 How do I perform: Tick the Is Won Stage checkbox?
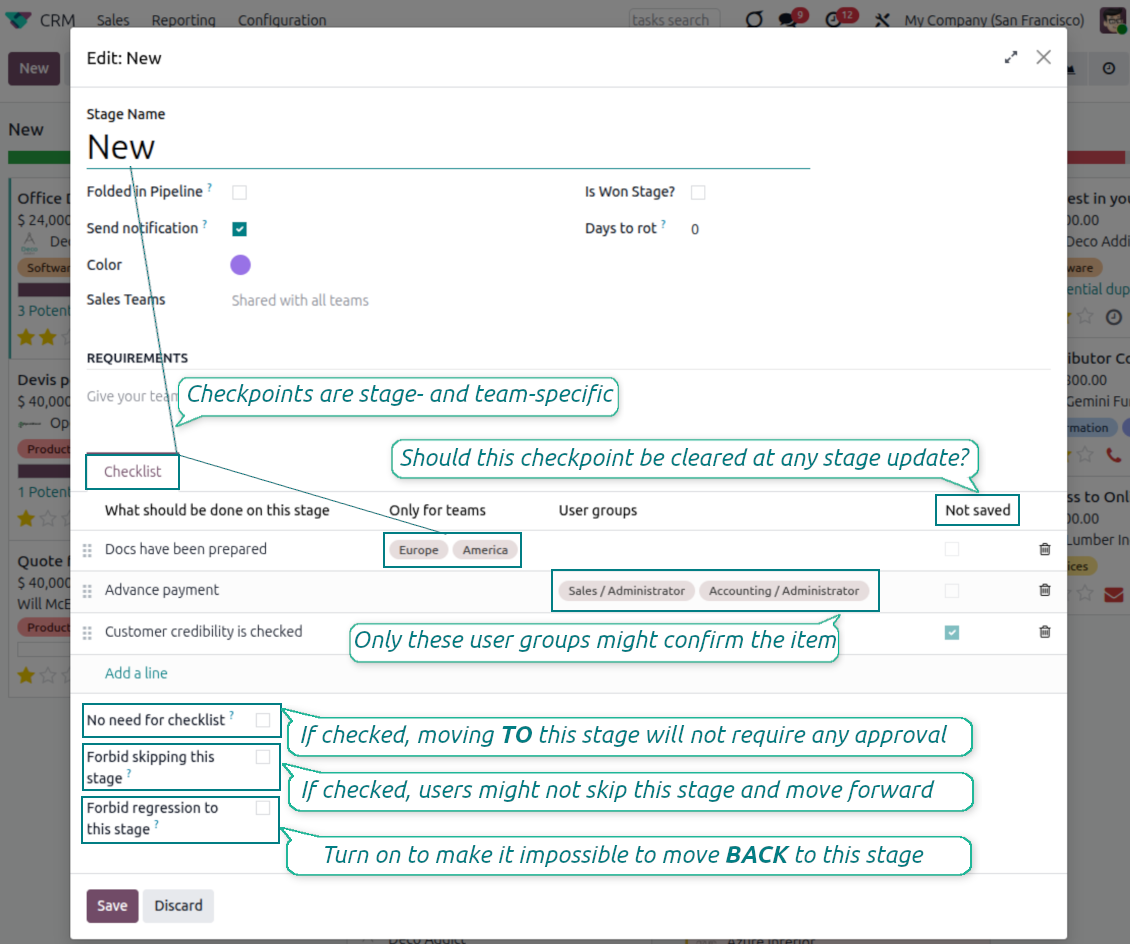tap(698, 192)
